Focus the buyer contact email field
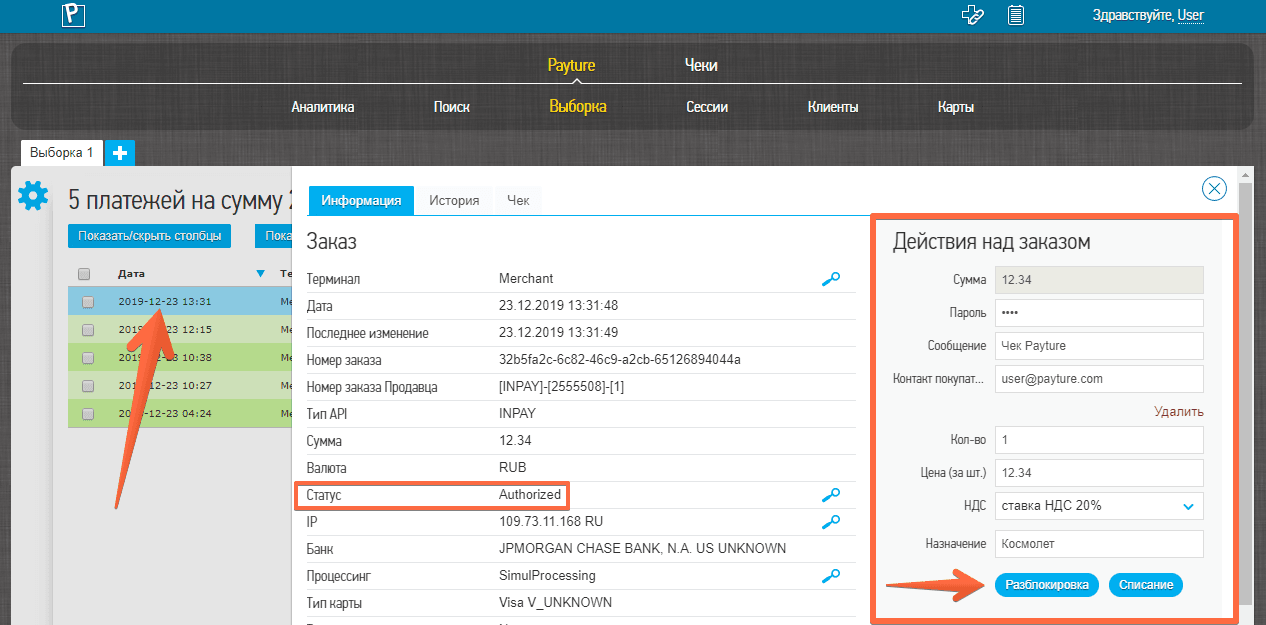The image size is (1266, 625). pos(1099,379)
